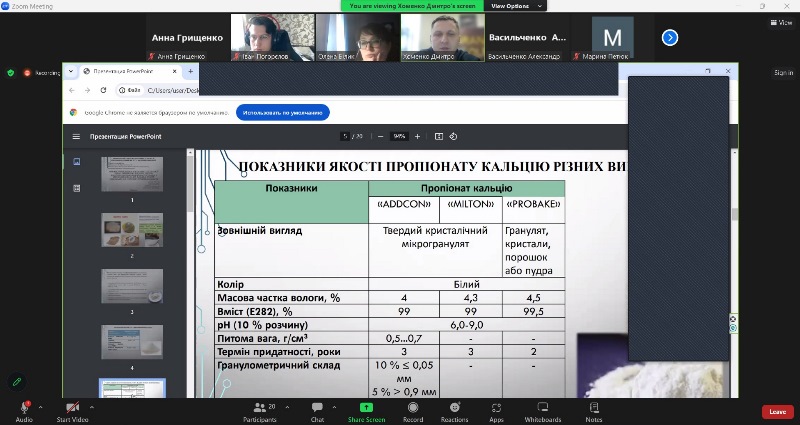Toggle the PDF viewer sidebar menu
800x425 pixels.
pos(77,136)
